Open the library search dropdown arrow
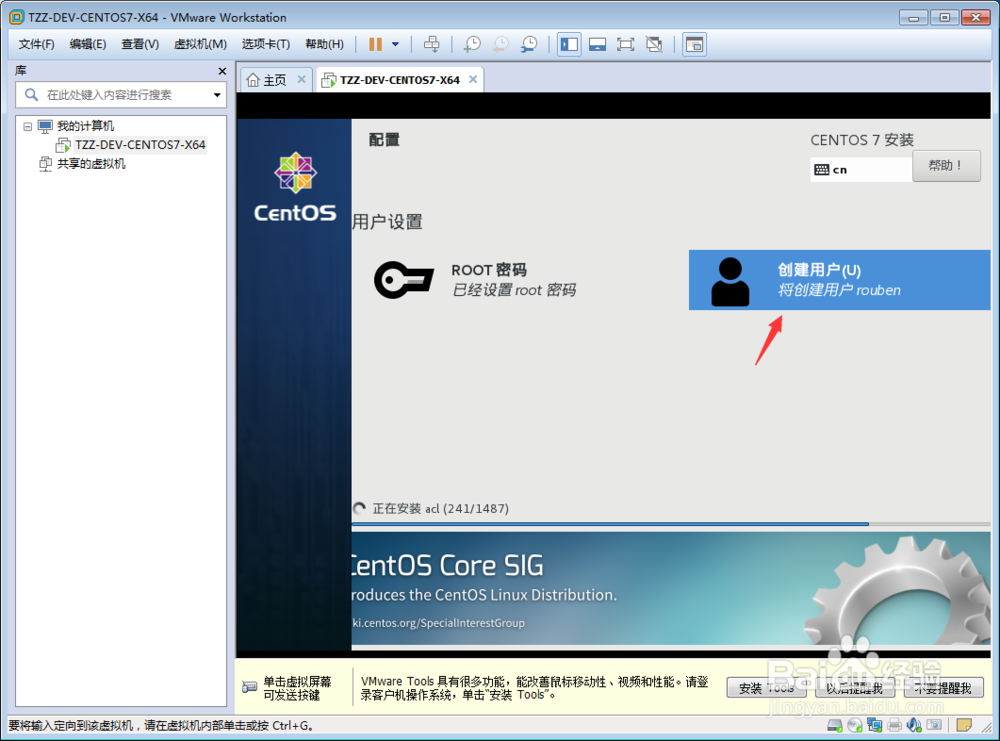 coord(217,95)
